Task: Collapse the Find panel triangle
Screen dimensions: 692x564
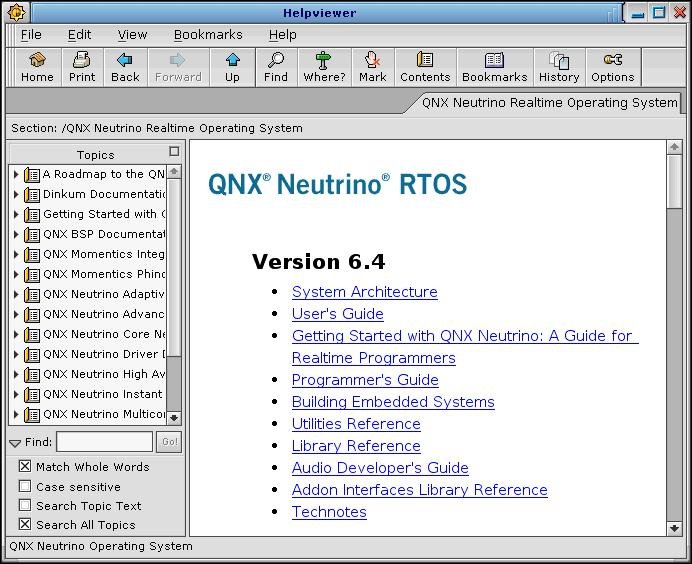Action: [x=15, y=442]
